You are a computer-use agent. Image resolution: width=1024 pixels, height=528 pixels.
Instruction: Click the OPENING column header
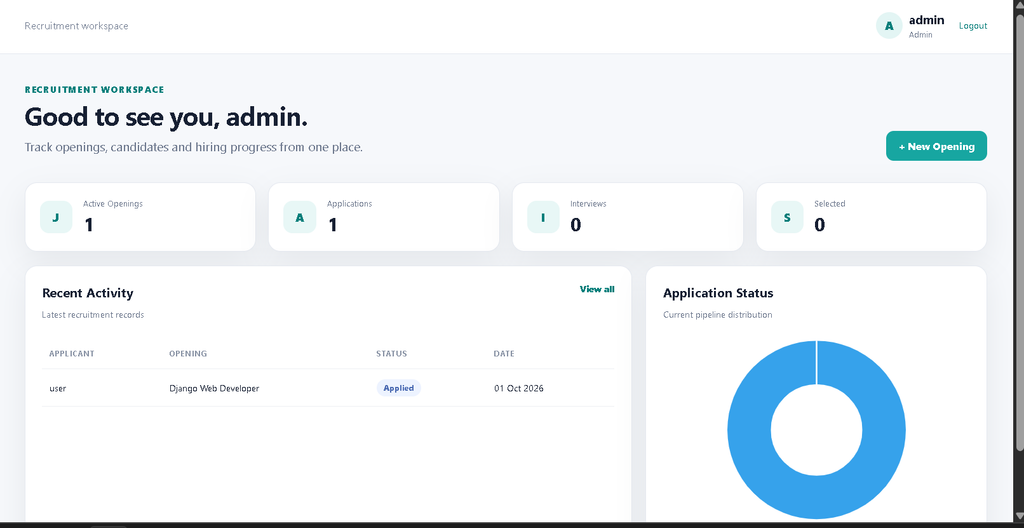pos(188,354)
